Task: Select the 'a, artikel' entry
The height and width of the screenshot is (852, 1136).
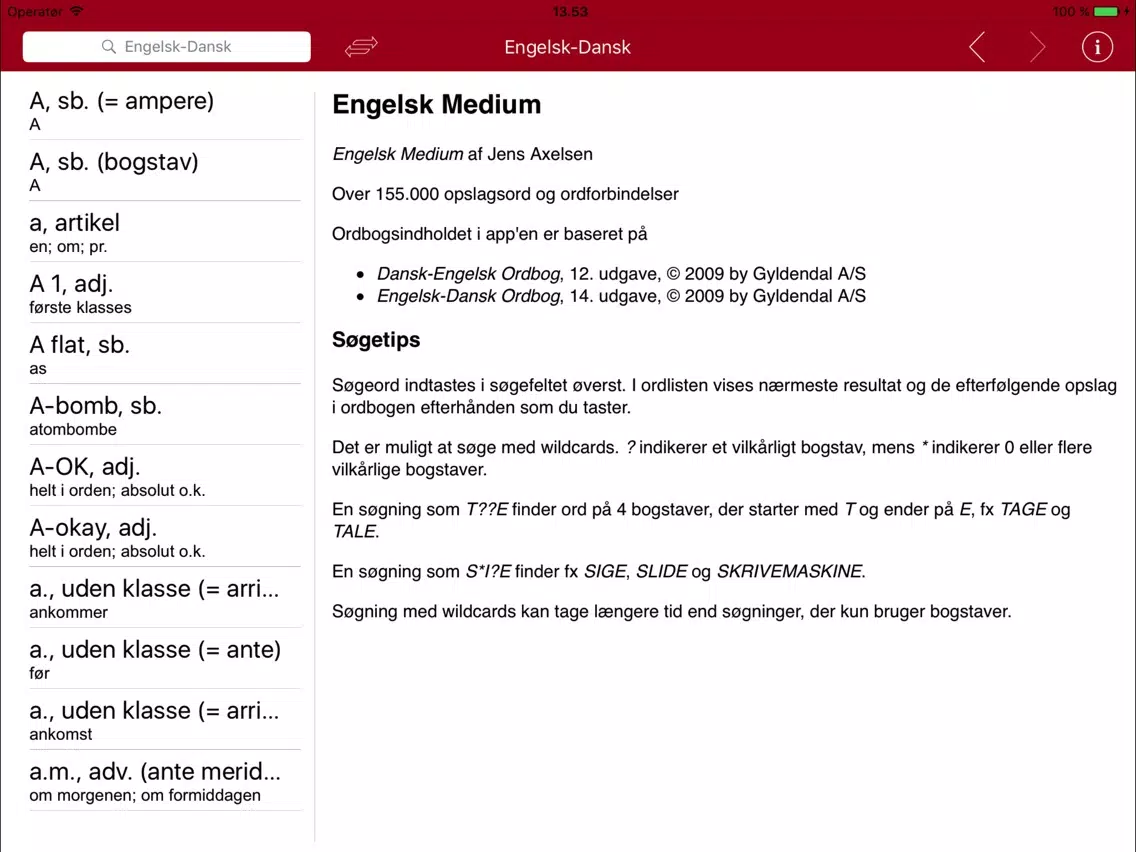Action: click(x=164, y=231)
